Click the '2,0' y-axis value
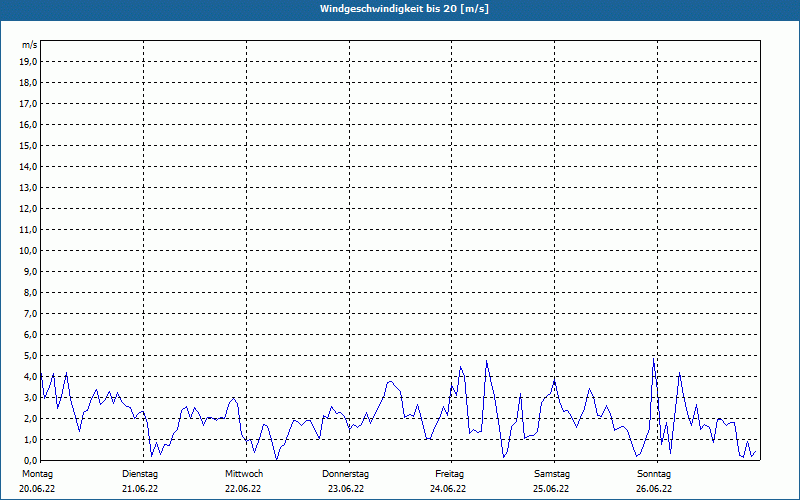The height and width of the screenshot is (500, 800). pos(31,418)
